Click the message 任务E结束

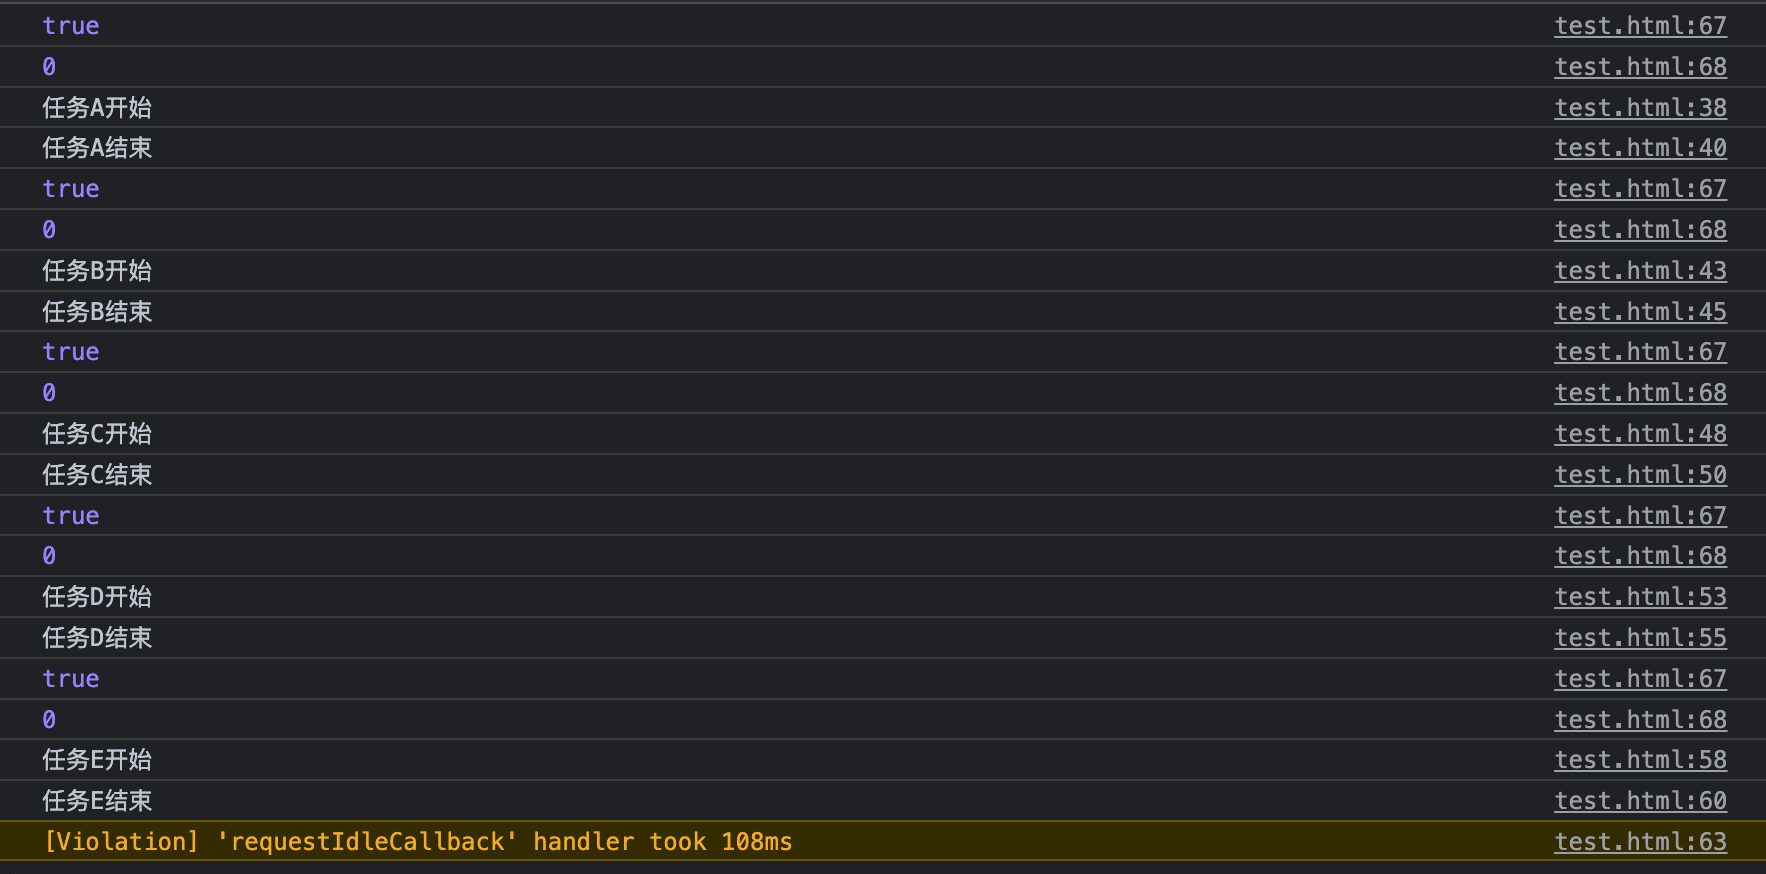point(97,800)
